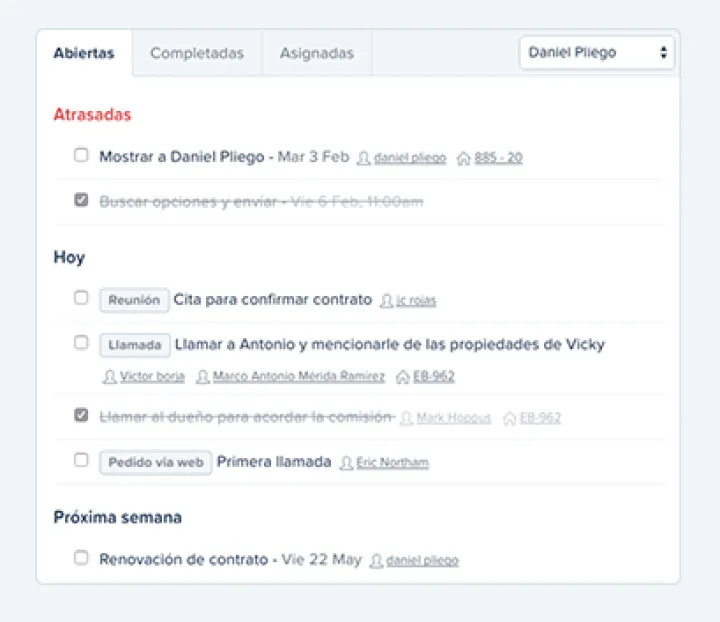The width and height of the screenshot is (720, 622).
Task: Open property link 885 - 20
Action: (x=498, y=158)
